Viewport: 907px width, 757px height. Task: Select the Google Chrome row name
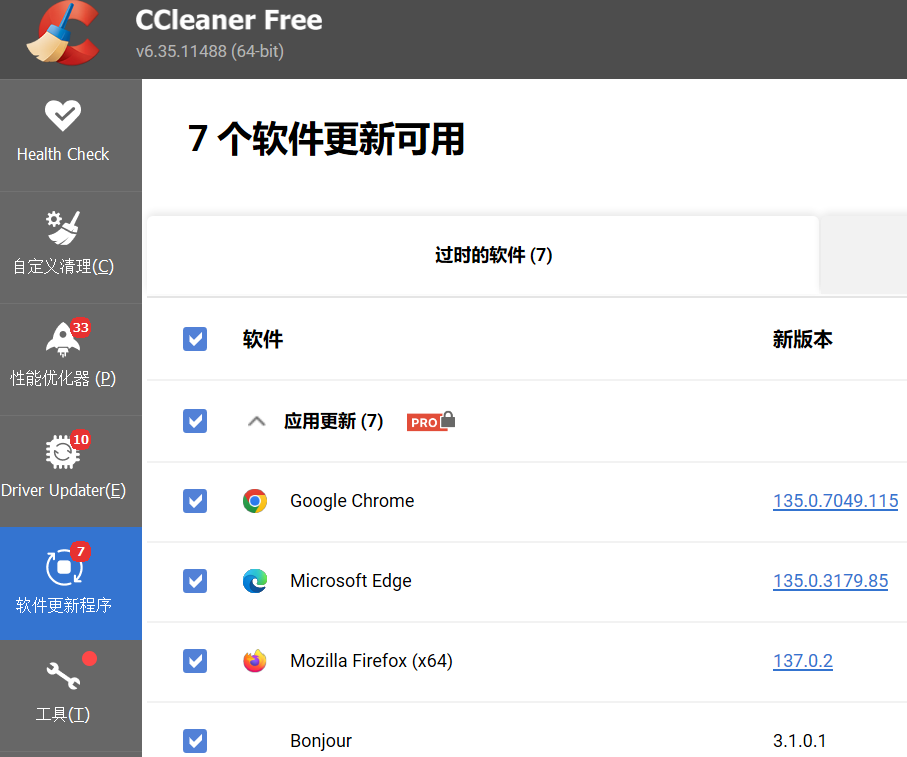point(352,501)
